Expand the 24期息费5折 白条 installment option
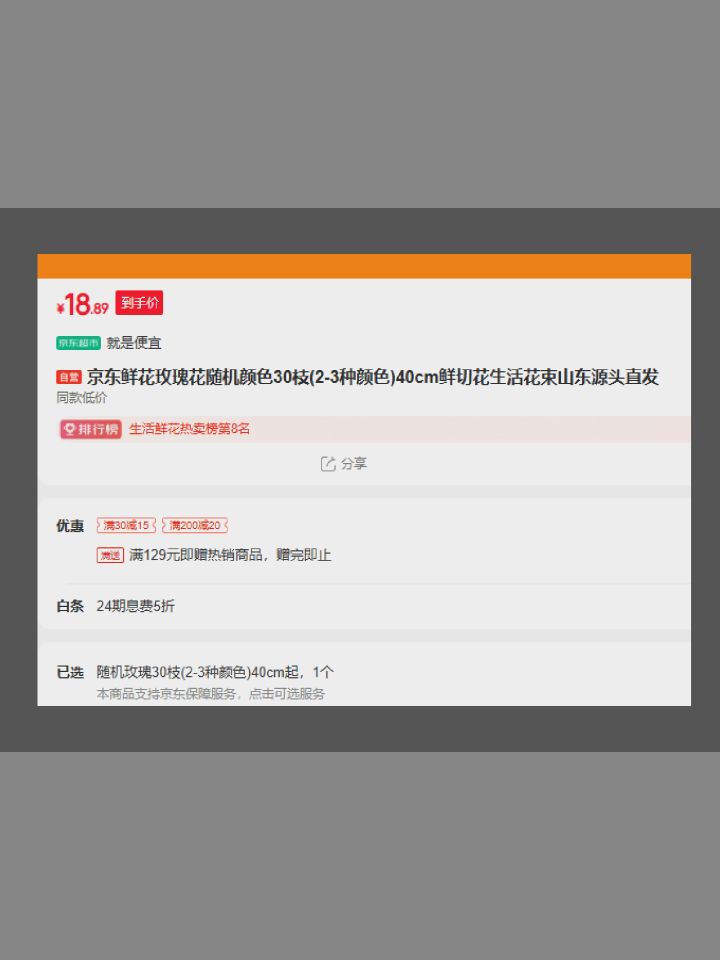This screenshot has height=960, width=720. pos(364,606)
